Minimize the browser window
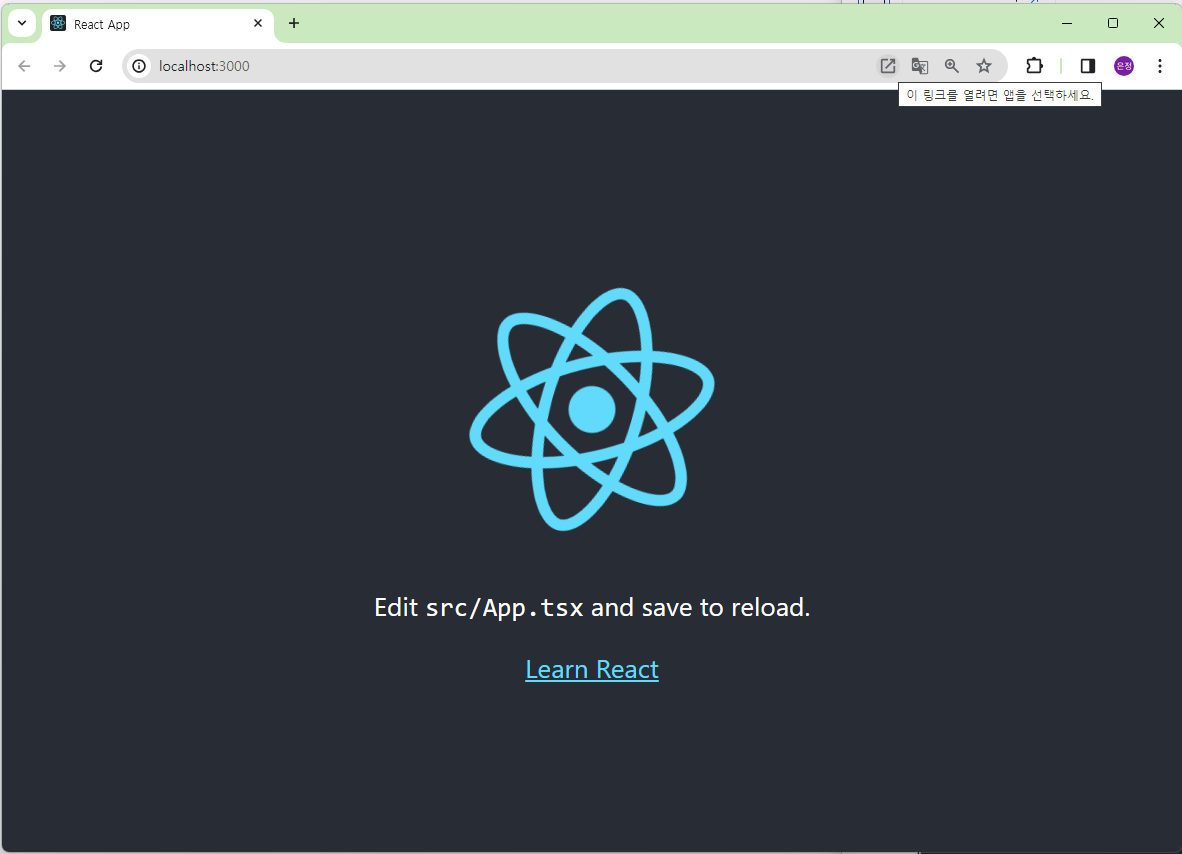The height and width of the screenshot is (854, 1182). coord(1067,23)
